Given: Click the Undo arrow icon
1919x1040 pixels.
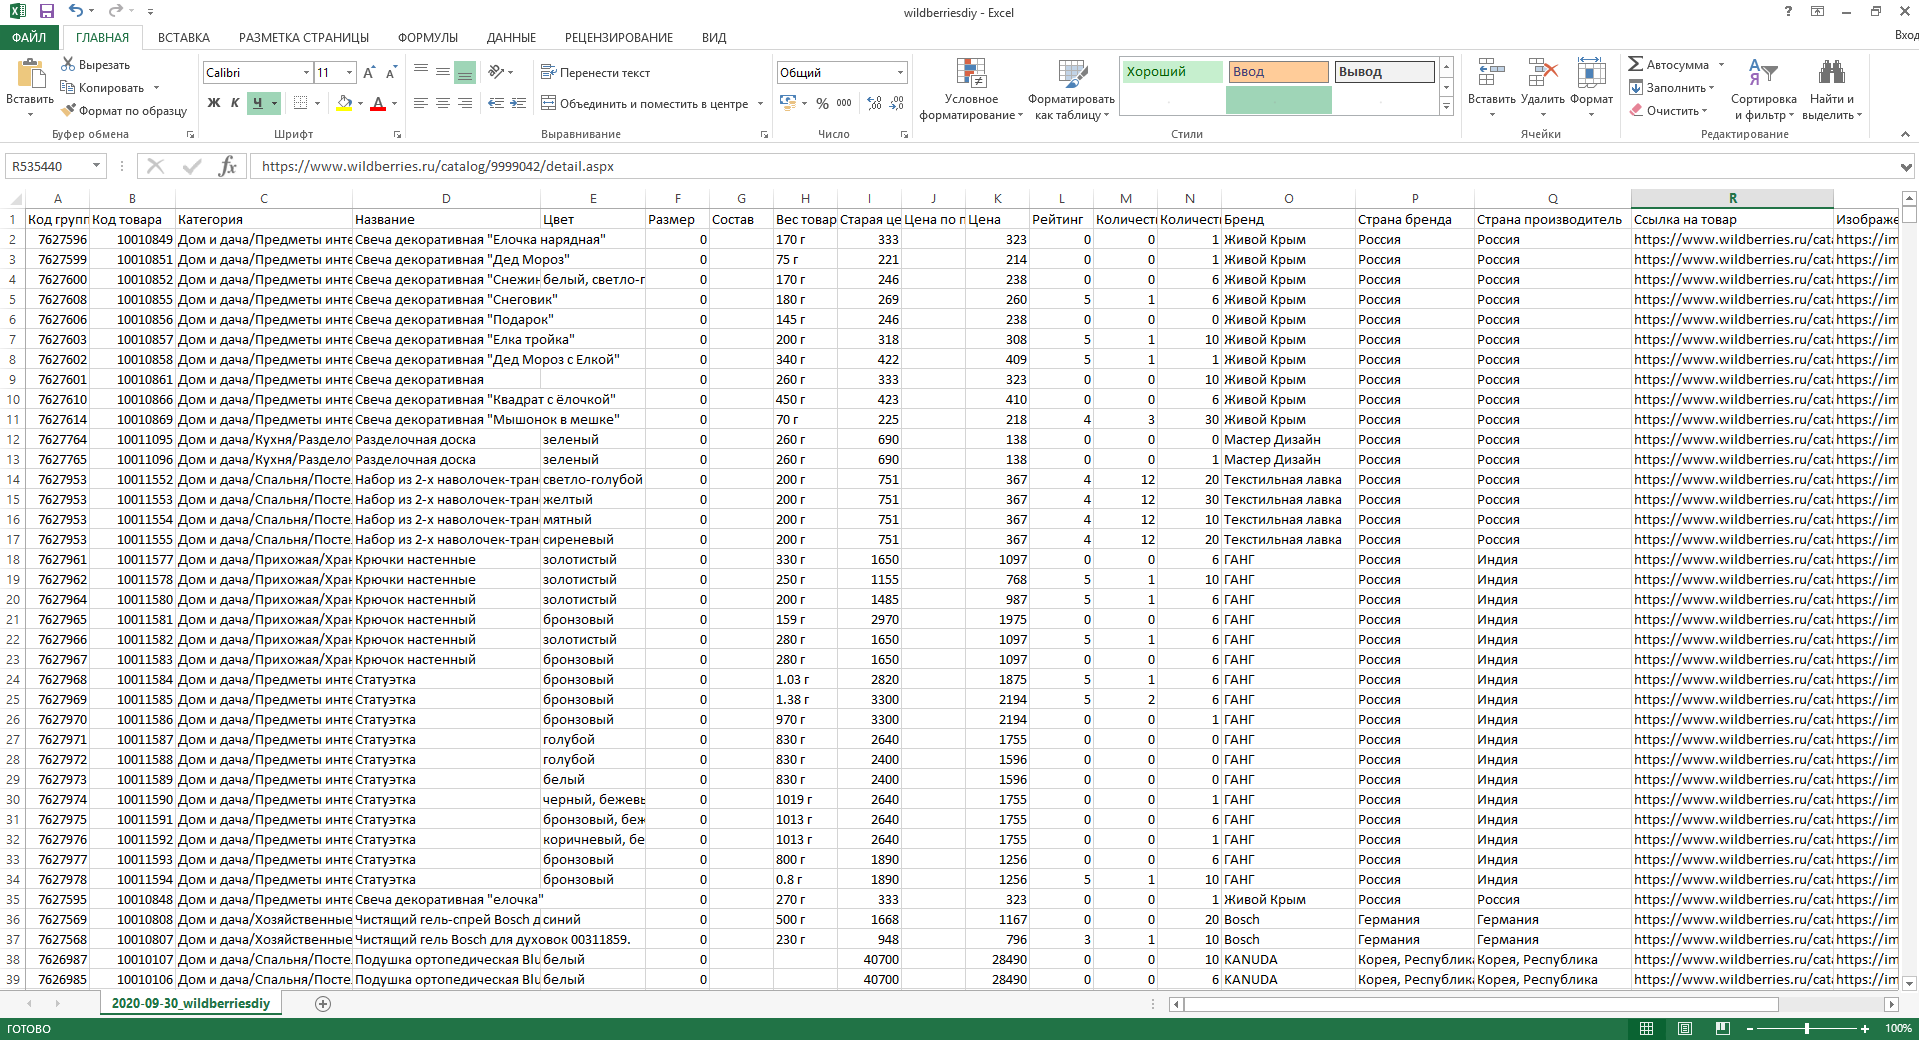Looking at the screenshot, I should [77, 12].
